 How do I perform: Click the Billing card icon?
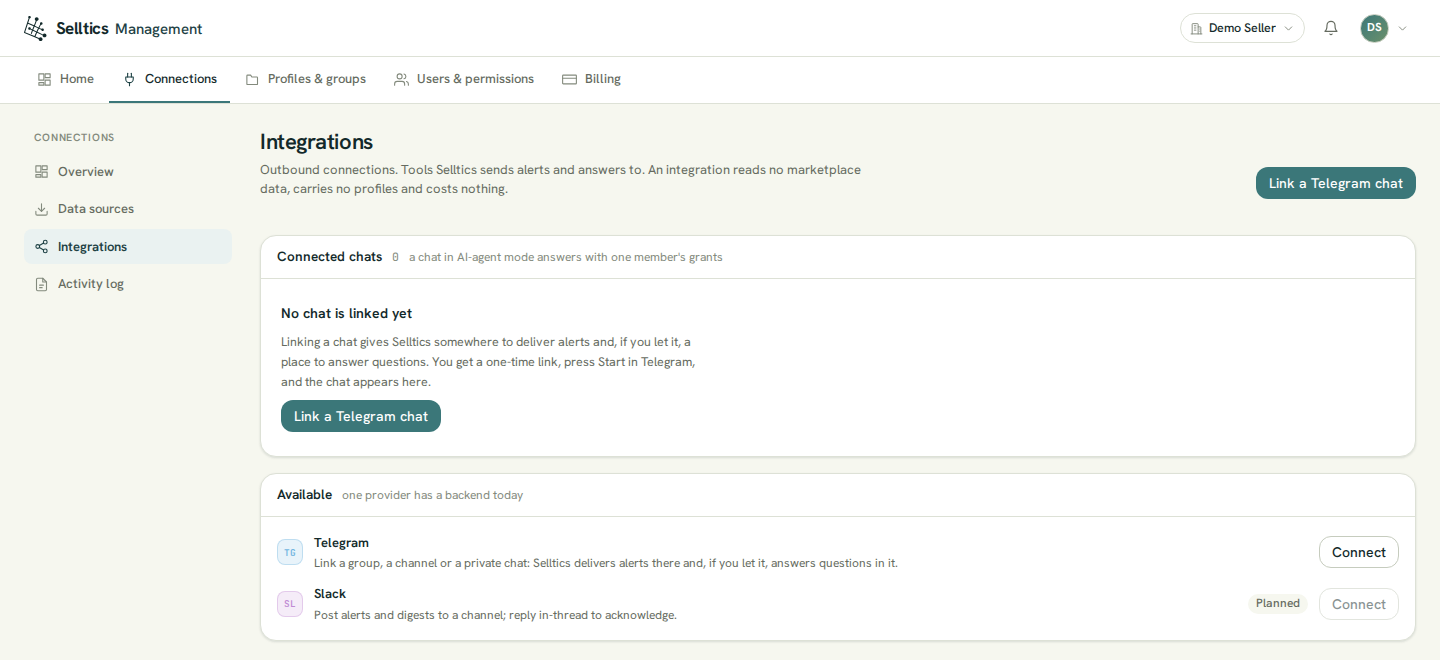569,79
